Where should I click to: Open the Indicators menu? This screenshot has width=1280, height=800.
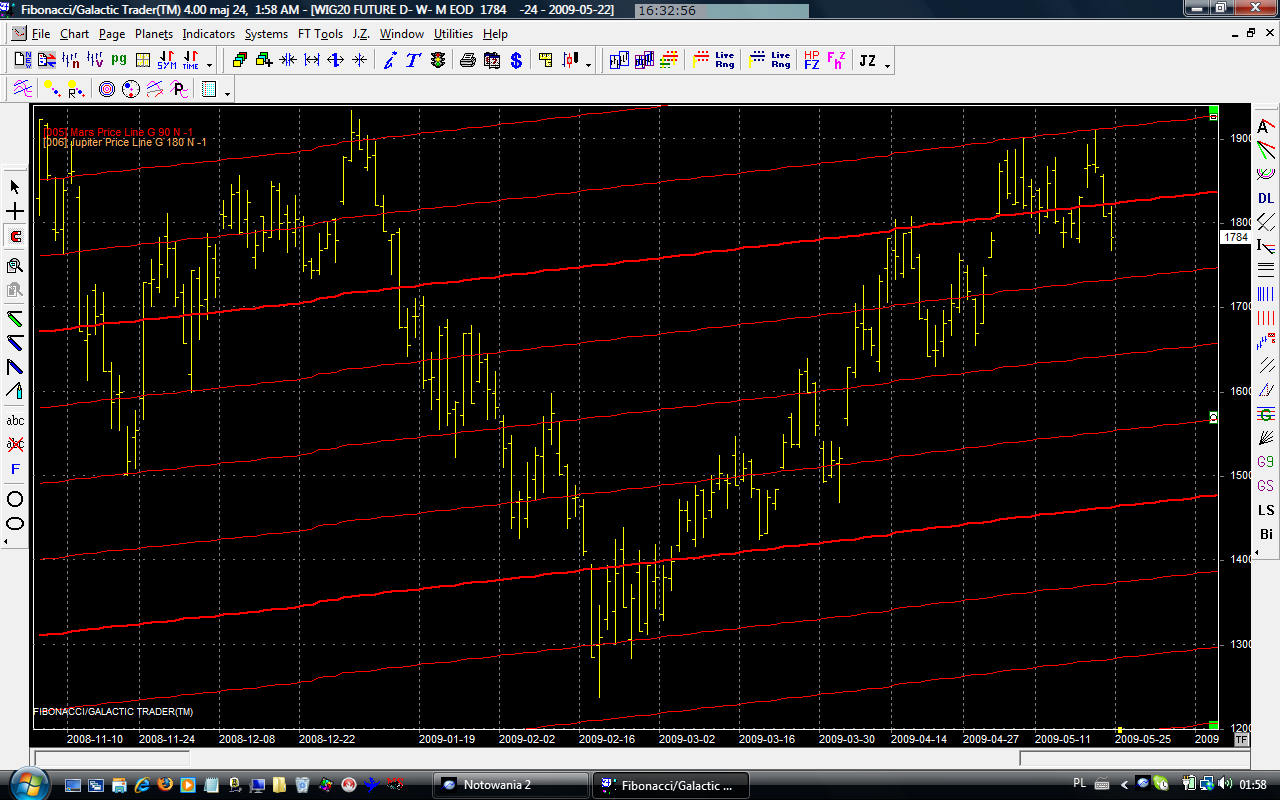pos(208,34)
